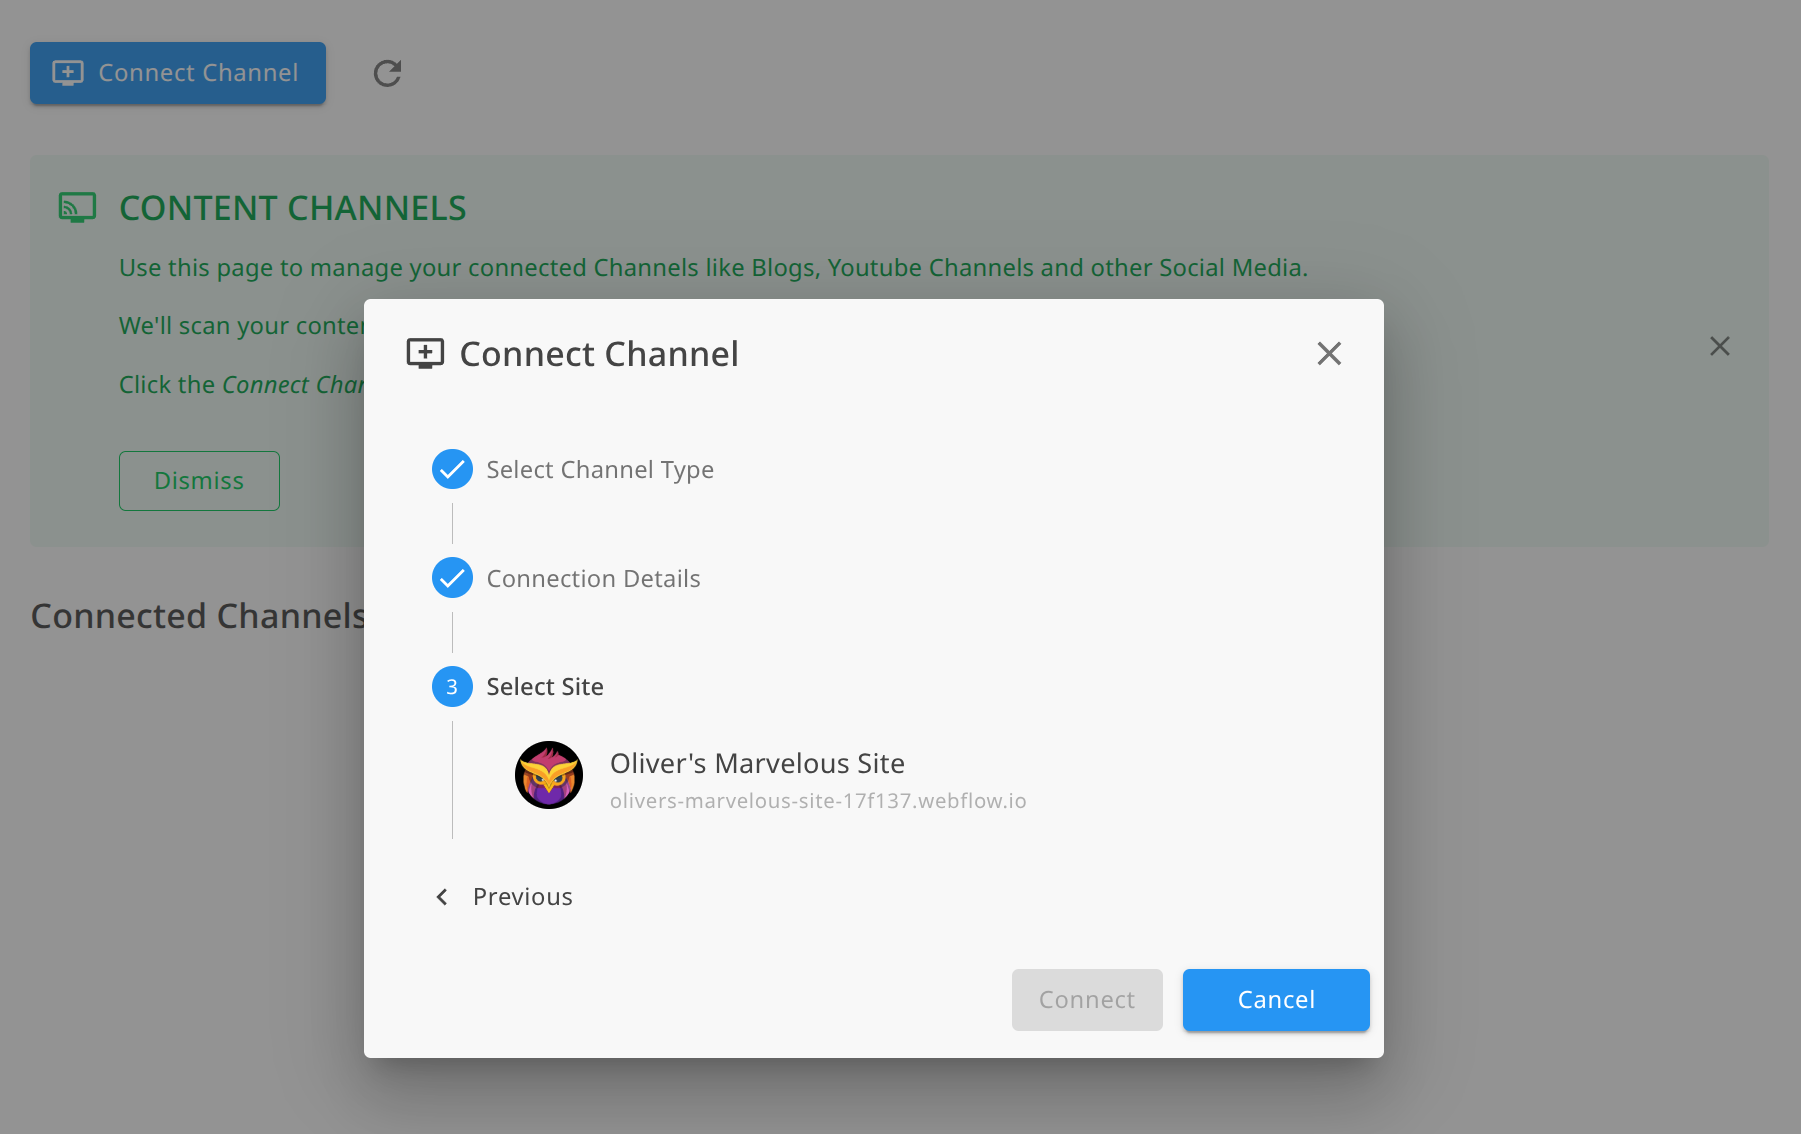The height and width of the screenshot is (1134, 1801).
Task: Click the checkmark icon for Connection Details step
Action: coord(452,578)
